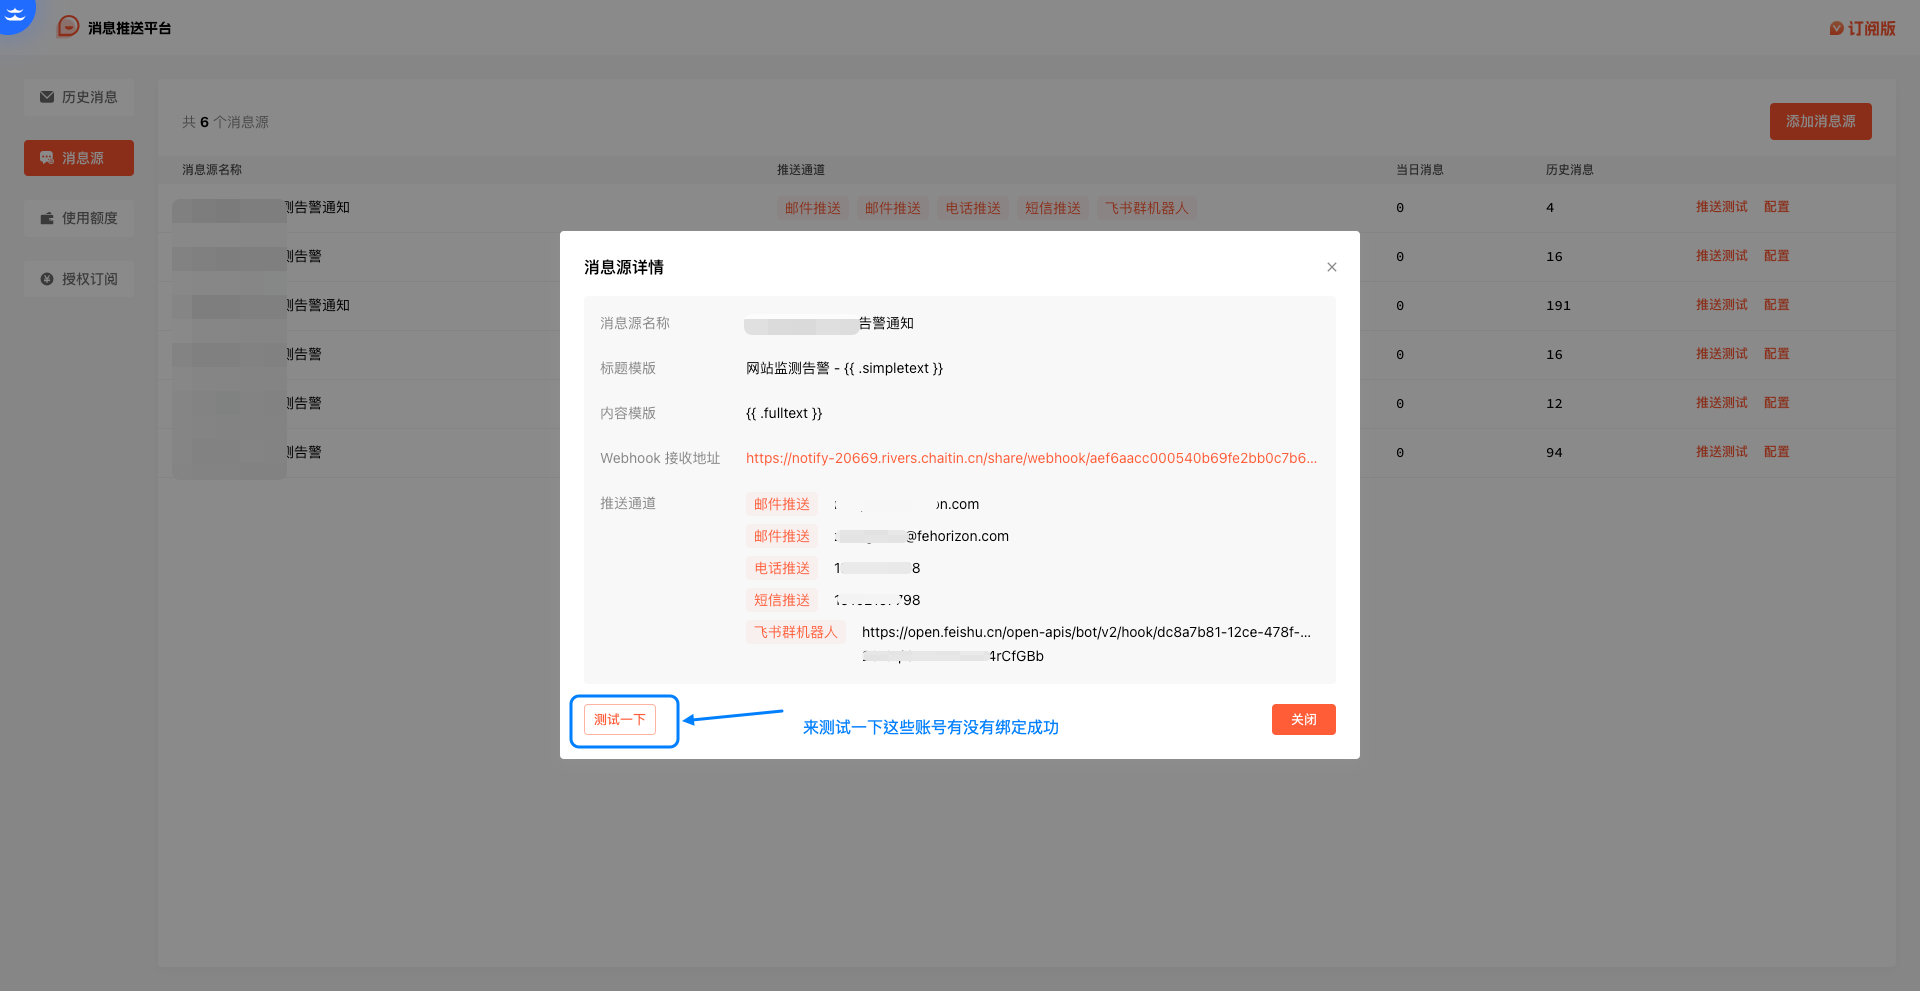Close the 消息源详情 dialog with the X

1331,267
